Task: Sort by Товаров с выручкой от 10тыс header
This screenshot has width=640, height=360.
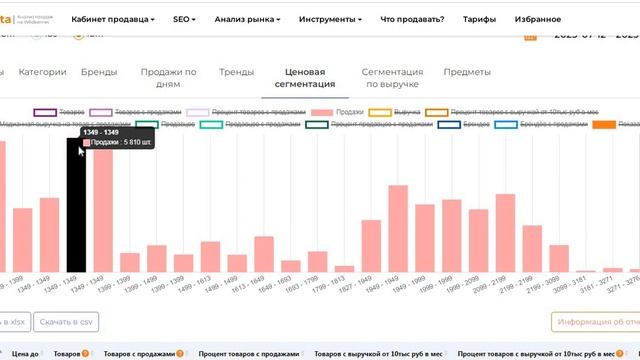Action: click(378, 354)
